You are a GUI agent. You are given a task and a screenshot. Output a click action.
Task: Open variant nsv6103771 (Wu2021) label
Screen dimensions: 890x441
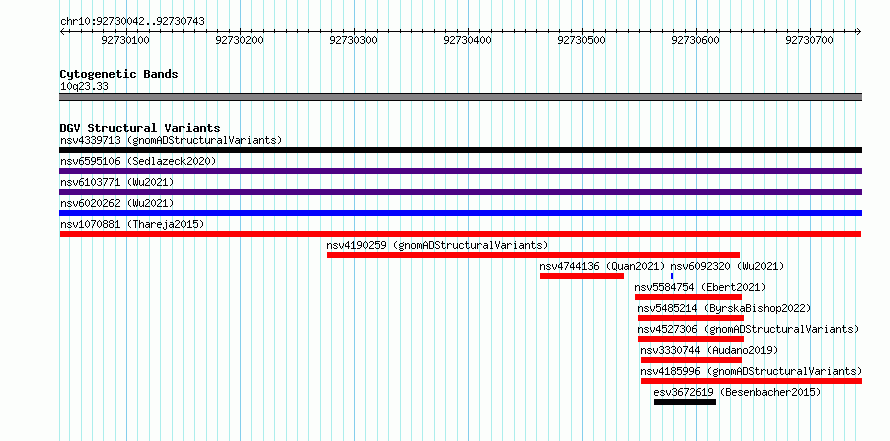tap(117, 182)
